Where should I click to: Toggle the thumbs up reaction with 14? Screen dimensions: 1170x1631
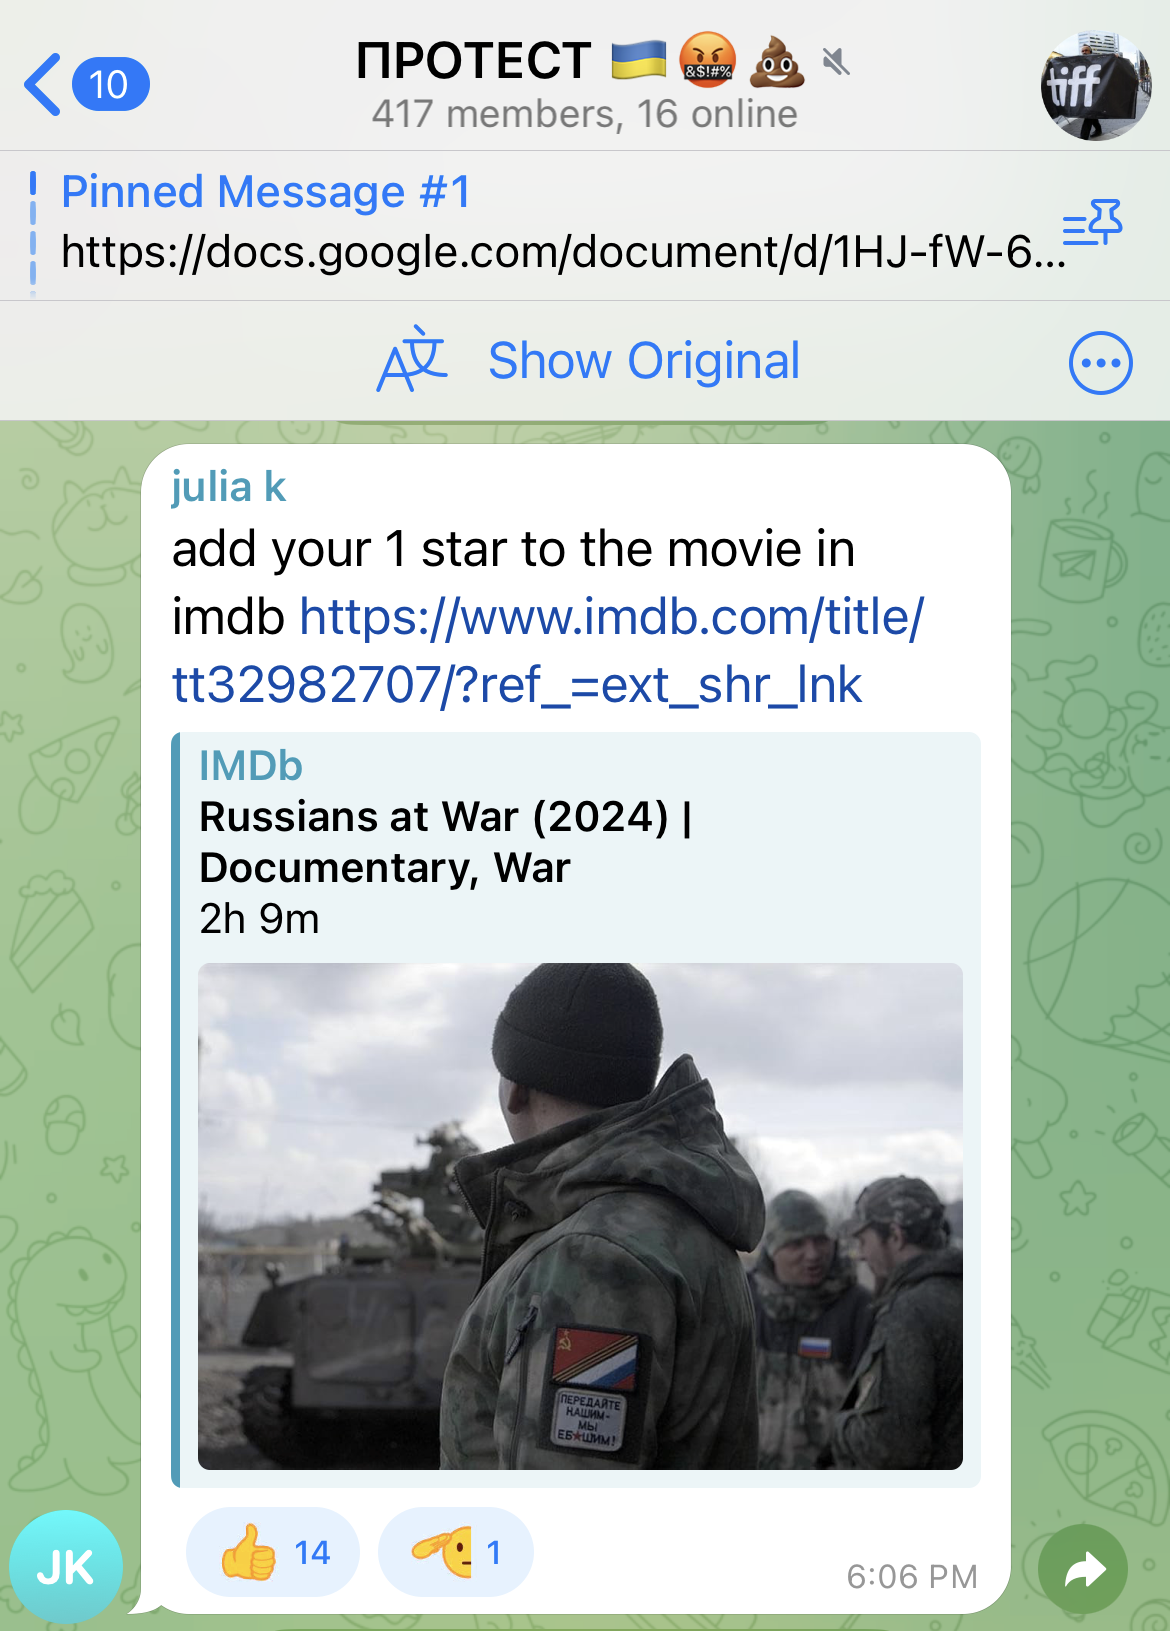272,1552
